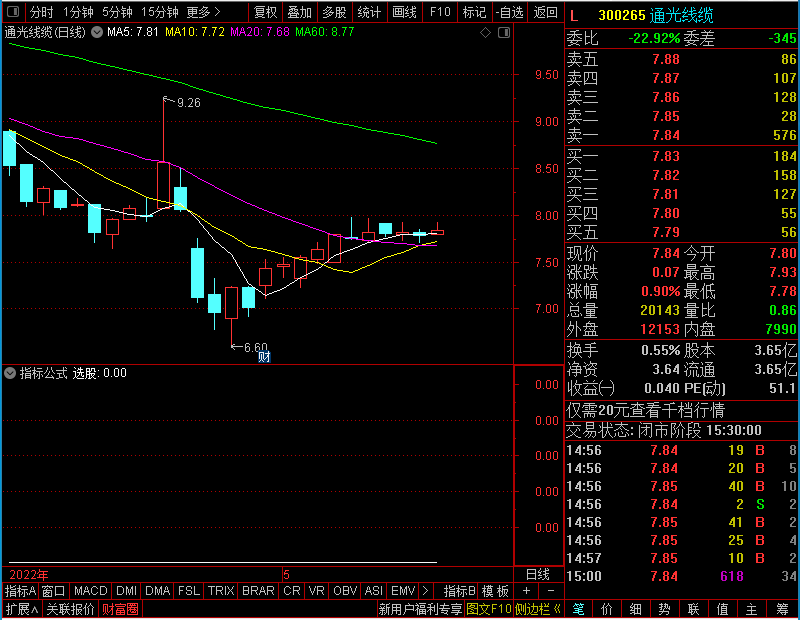
Task: Switch to 1分钟 chart period
Action: [78, 12]
